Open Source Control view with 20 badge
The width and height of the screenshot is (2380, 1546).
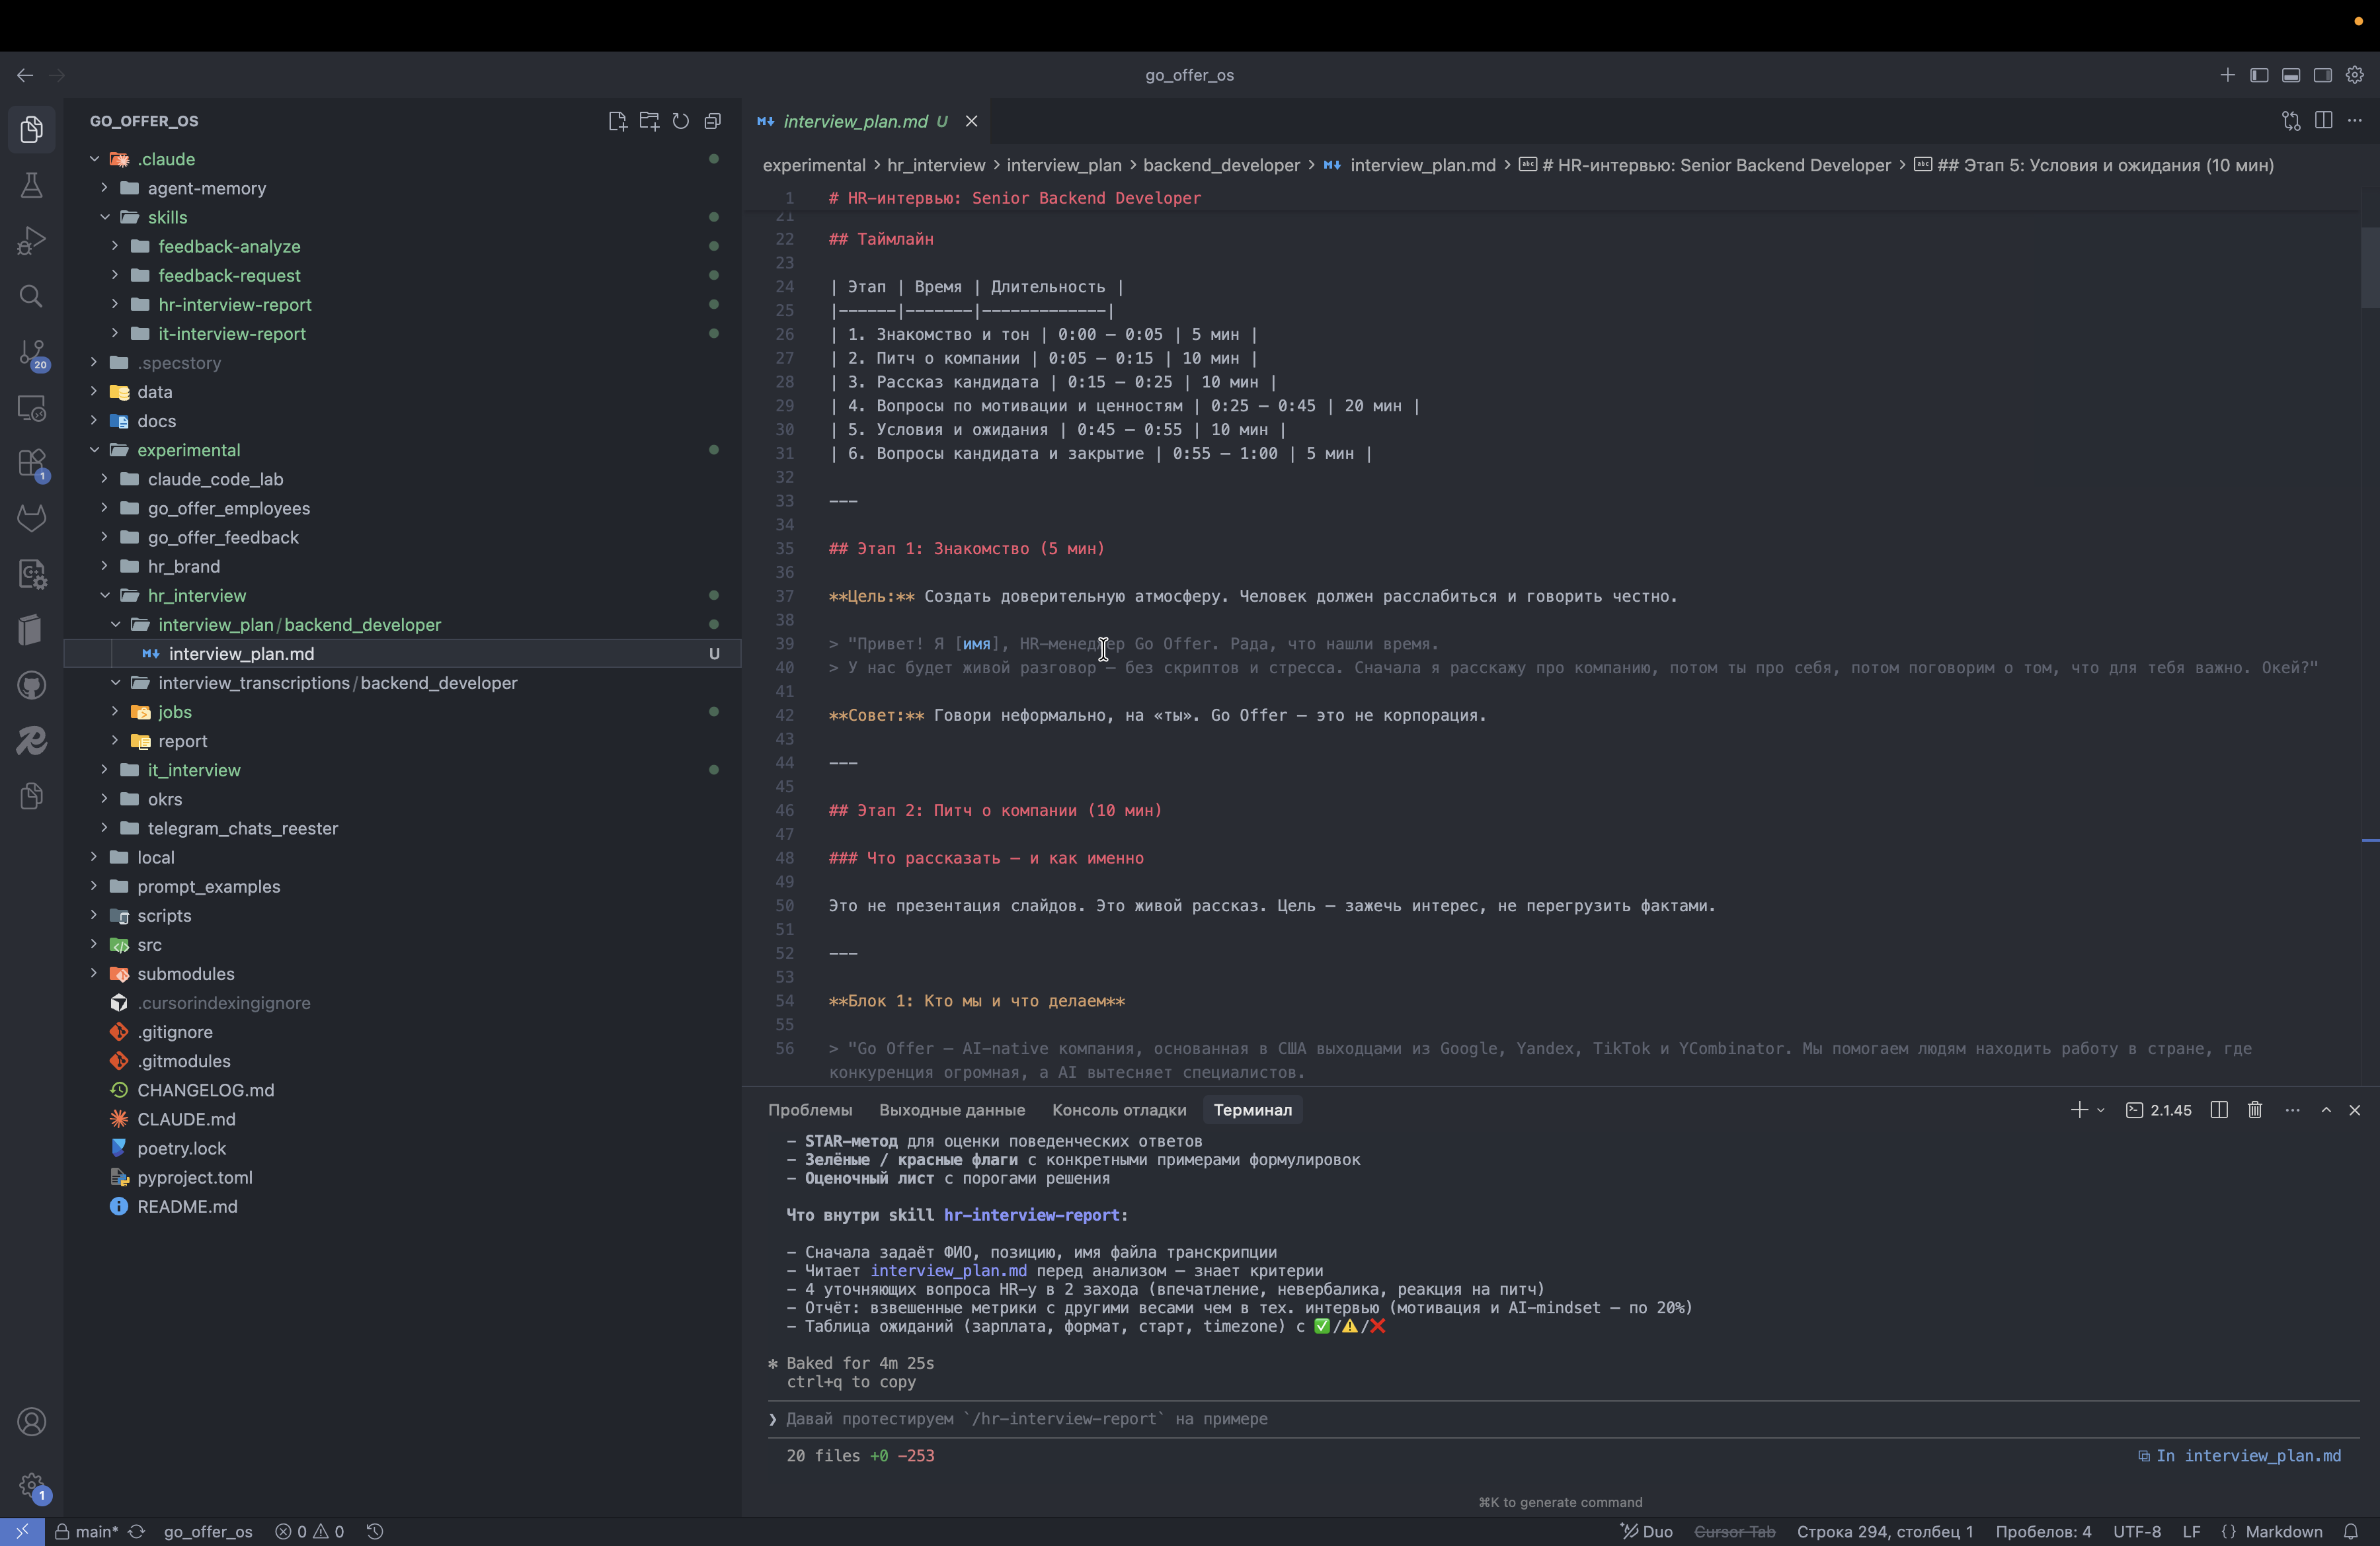(31, 352)
